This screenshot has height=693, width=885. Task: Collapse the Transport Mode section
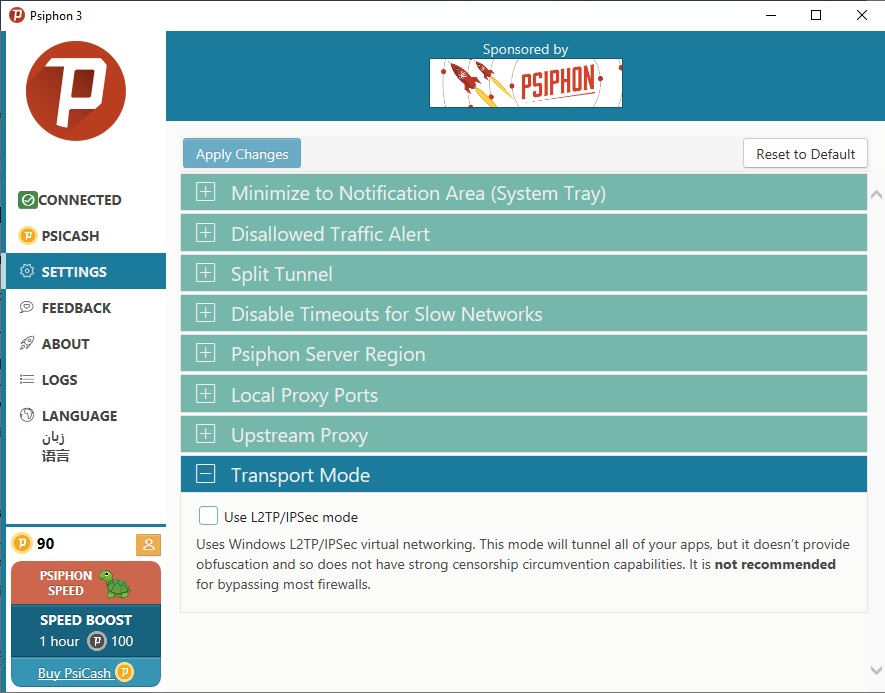point(524,475)
